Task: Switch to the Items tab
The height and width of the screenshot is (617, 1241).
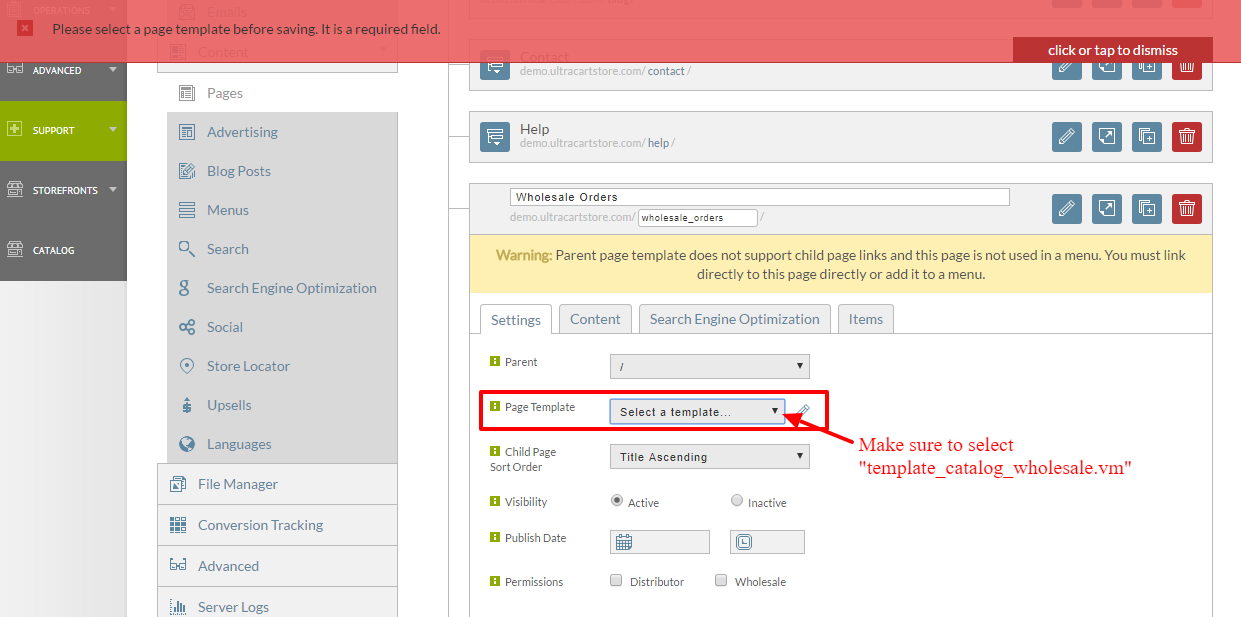Action: (x=866, y=318)
